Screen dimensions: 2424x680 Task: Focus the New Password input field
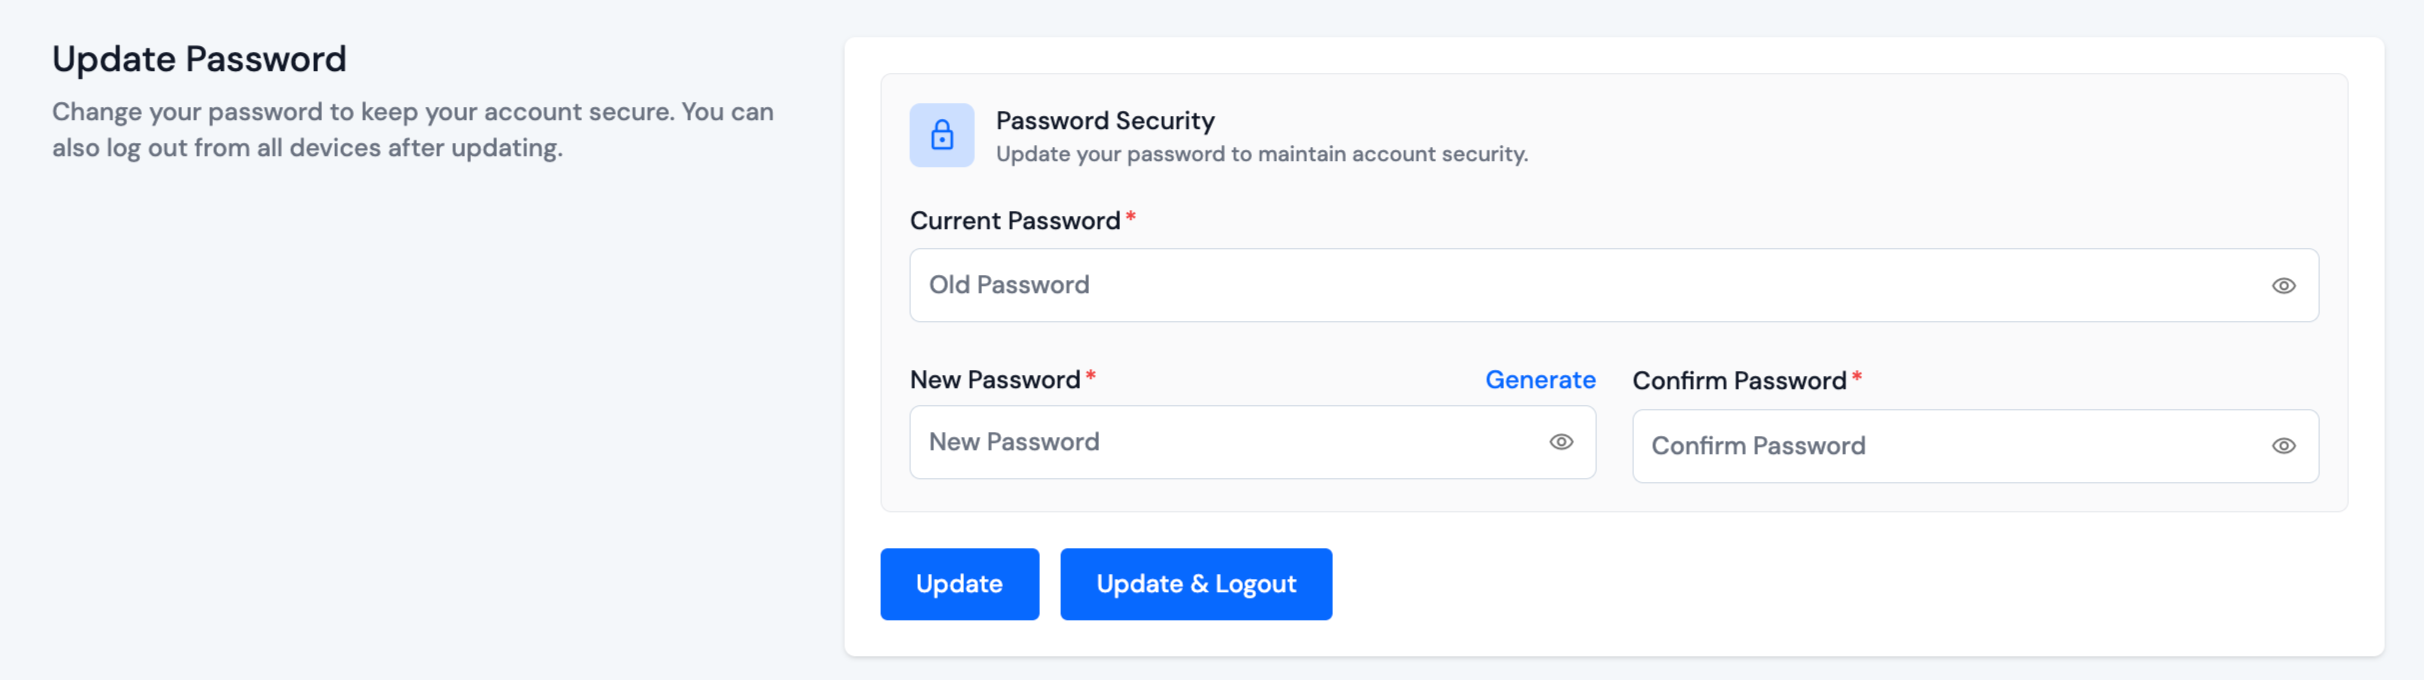pyautogui.click(x=1150, y=441)
